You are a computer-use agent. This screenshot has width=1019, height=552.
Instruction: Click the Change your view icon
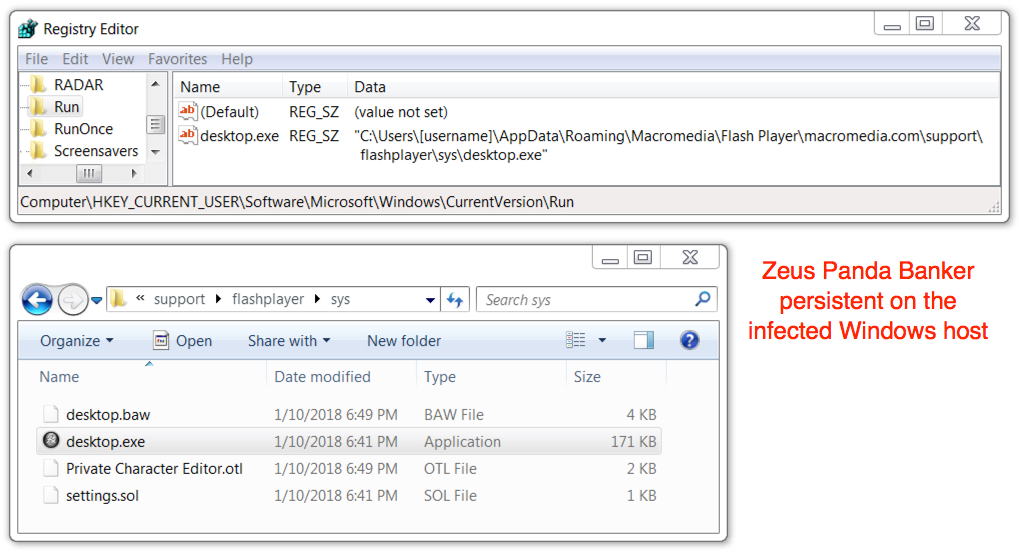[x=575, y=340]
